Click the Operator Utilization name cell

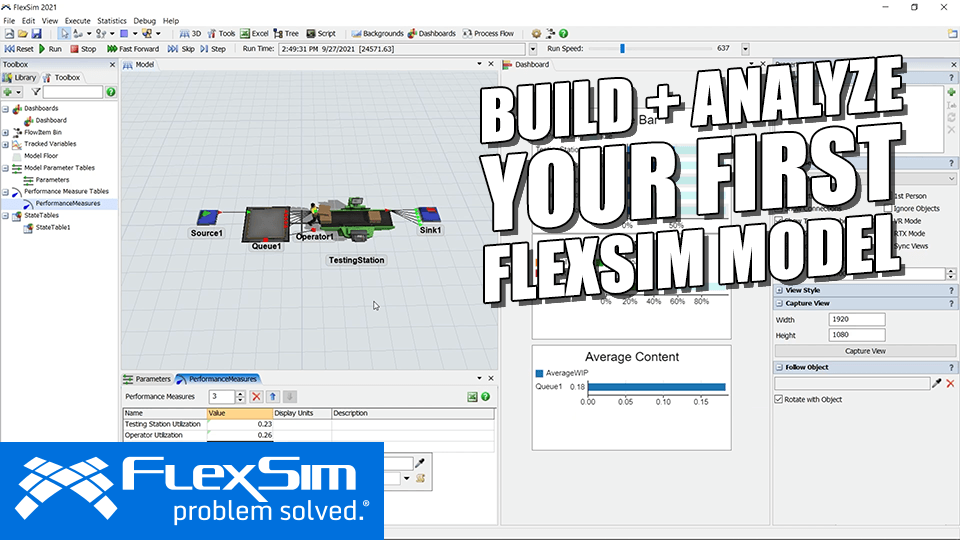coord(165,435)
